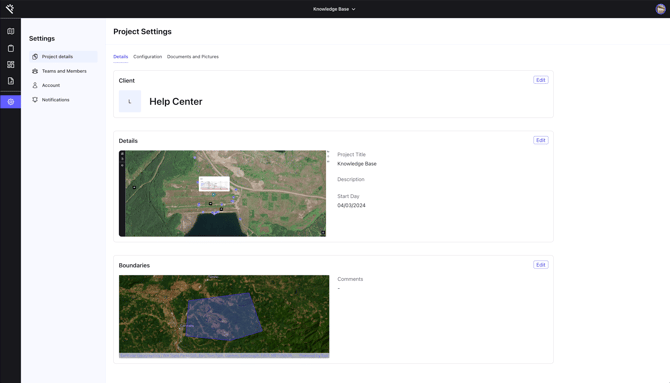The width and height of the screenshot is (670, 383).
Task: Click the Account person icon
Action: 35,85
